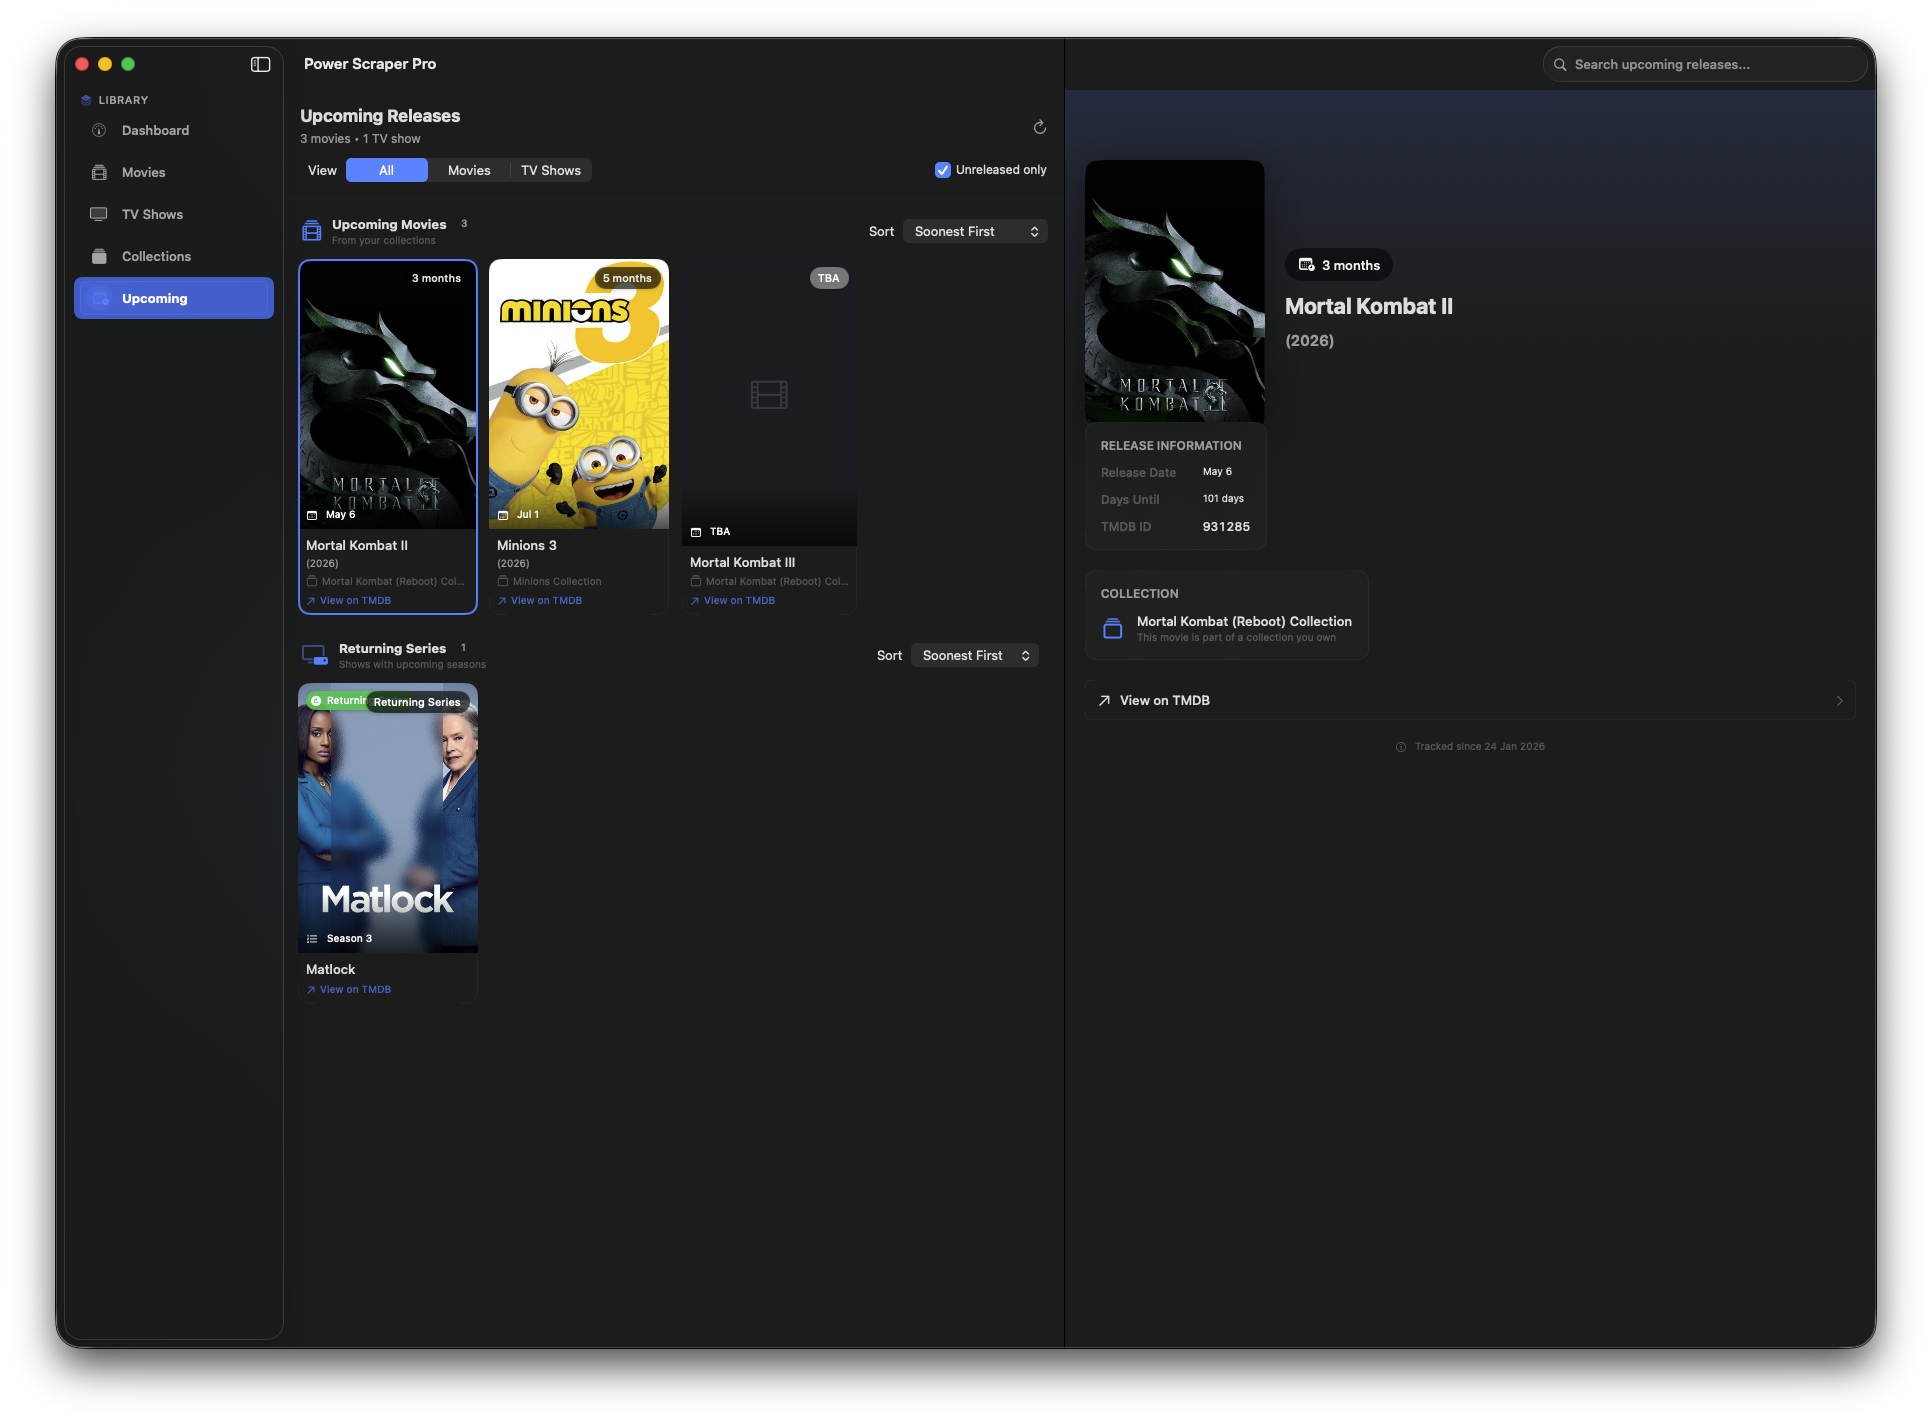The height and width of the screenshot is (1422, 1932).
Task: Open the sort dropdown for Returning Series
Action: click(974, 655)
